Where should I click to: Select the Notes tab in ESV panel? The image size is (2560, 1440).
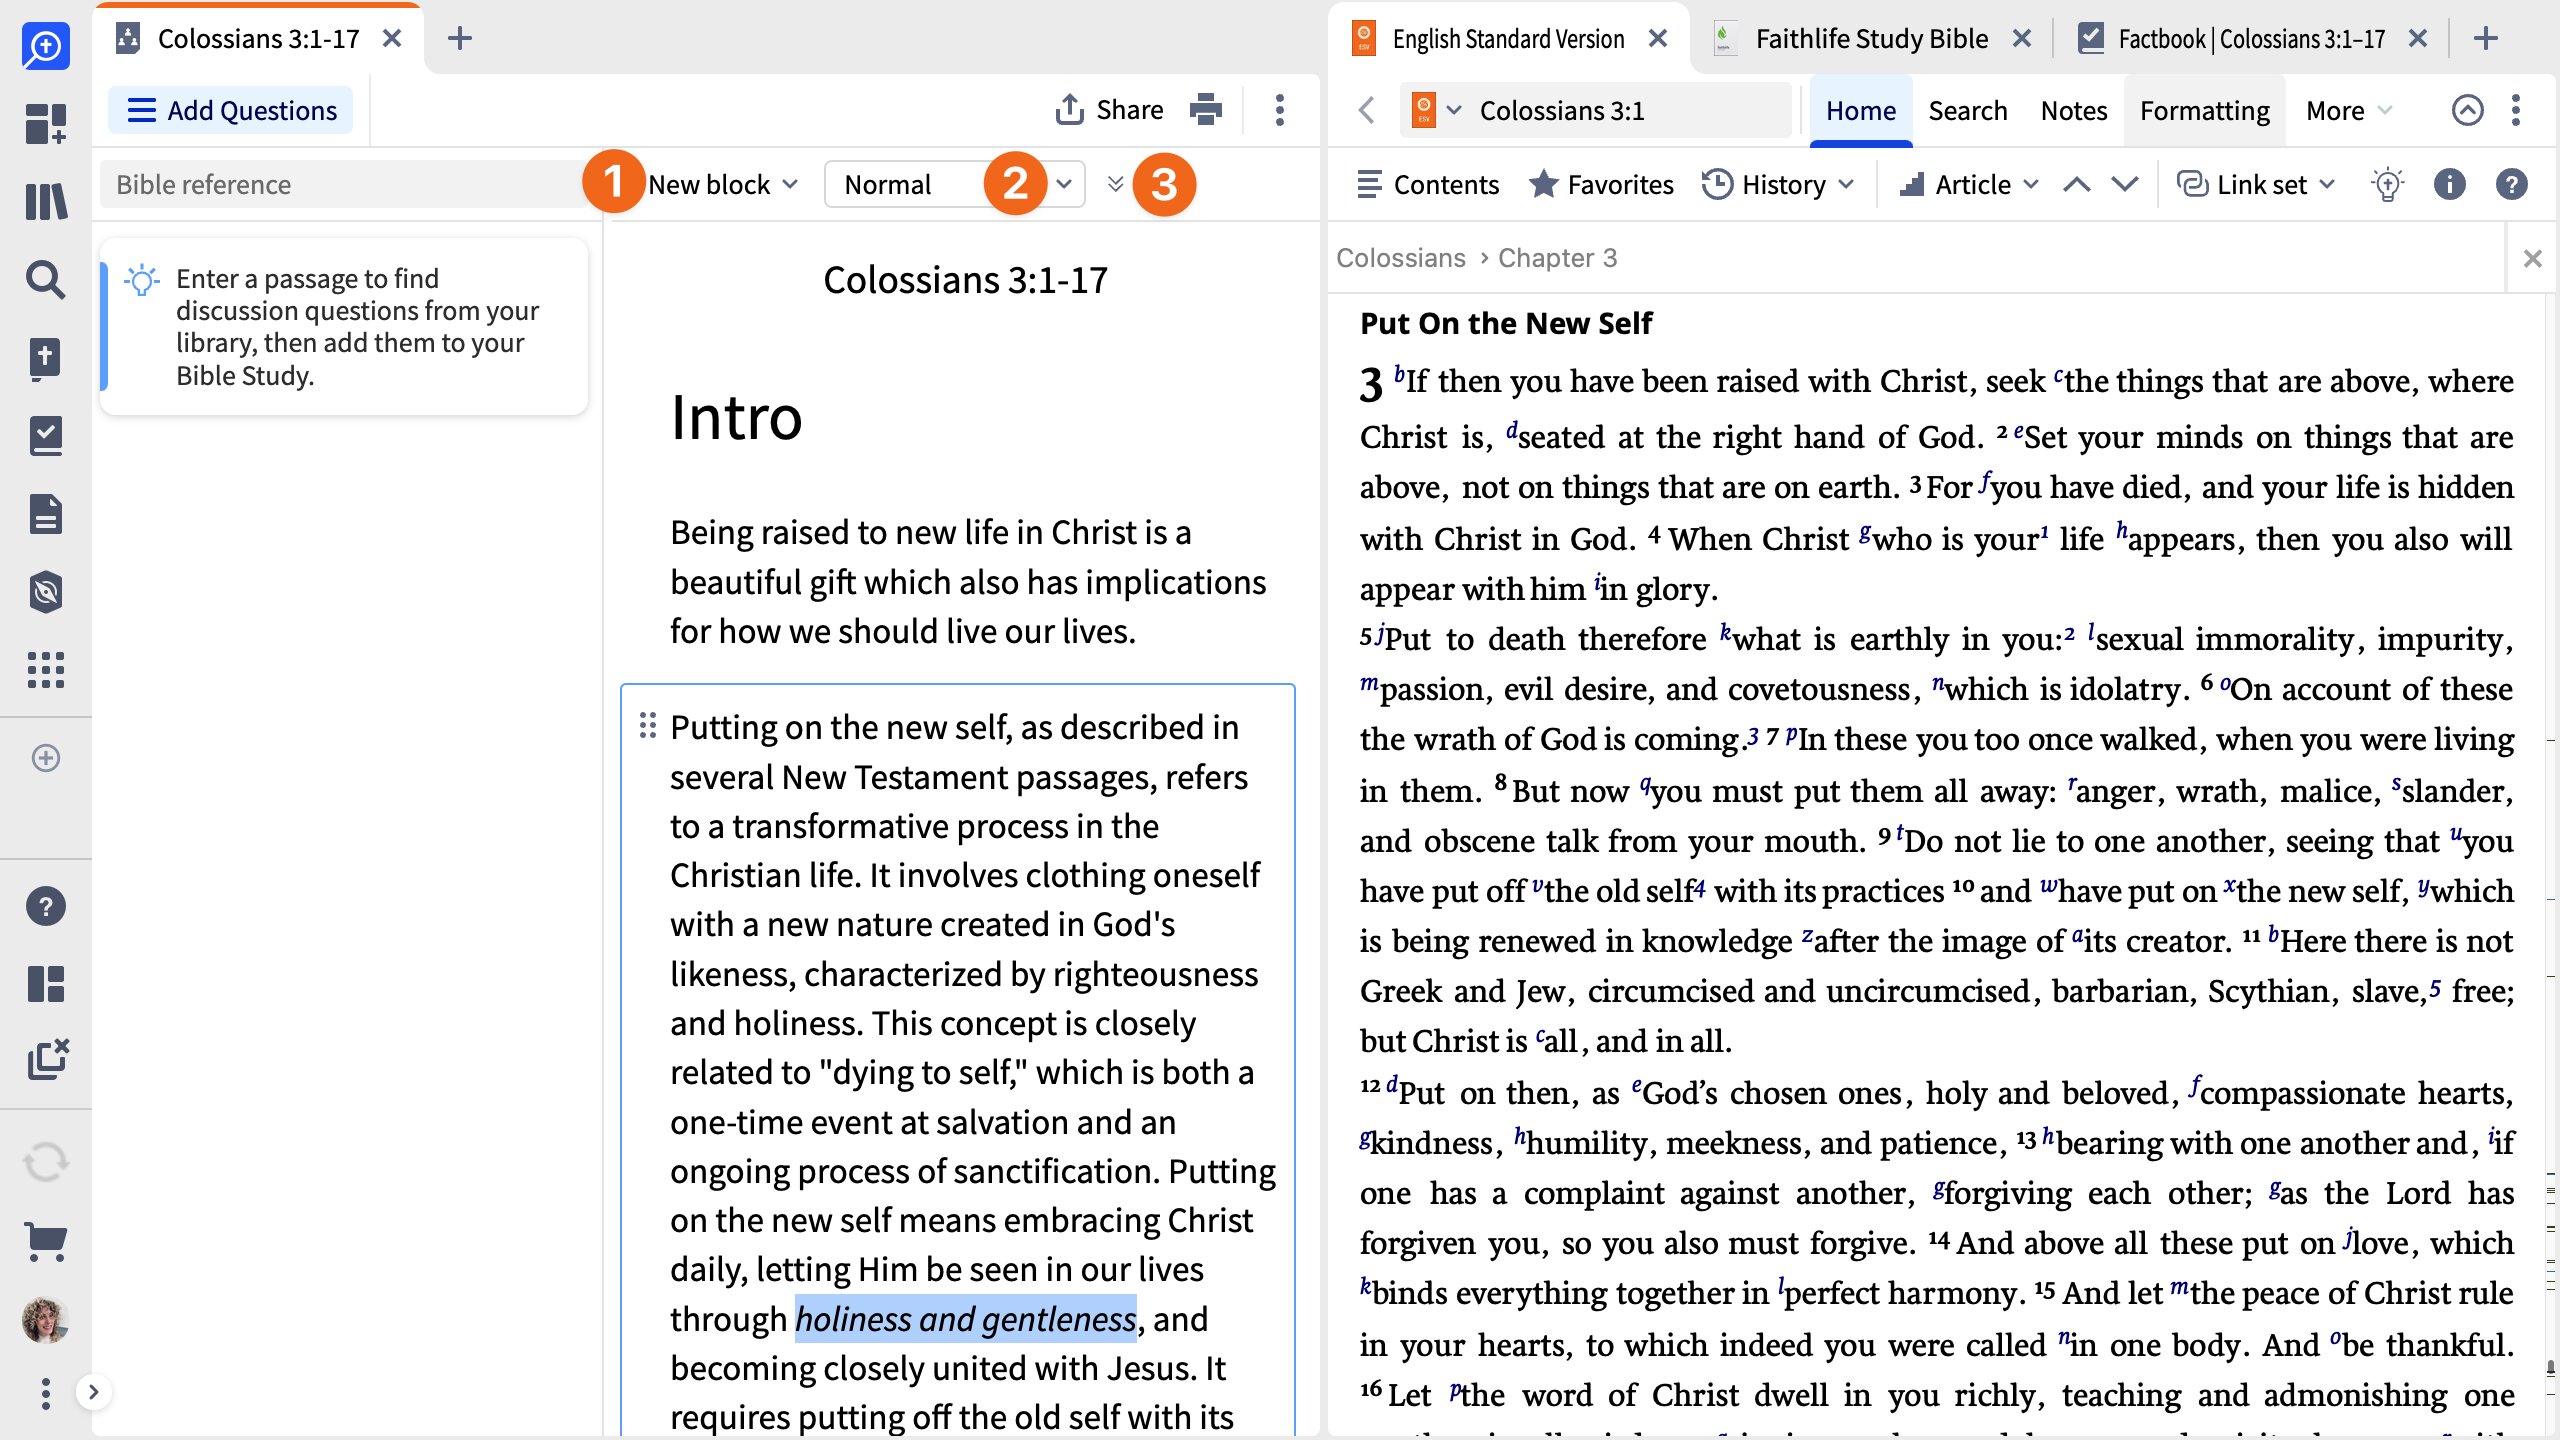coord(2073,110)
